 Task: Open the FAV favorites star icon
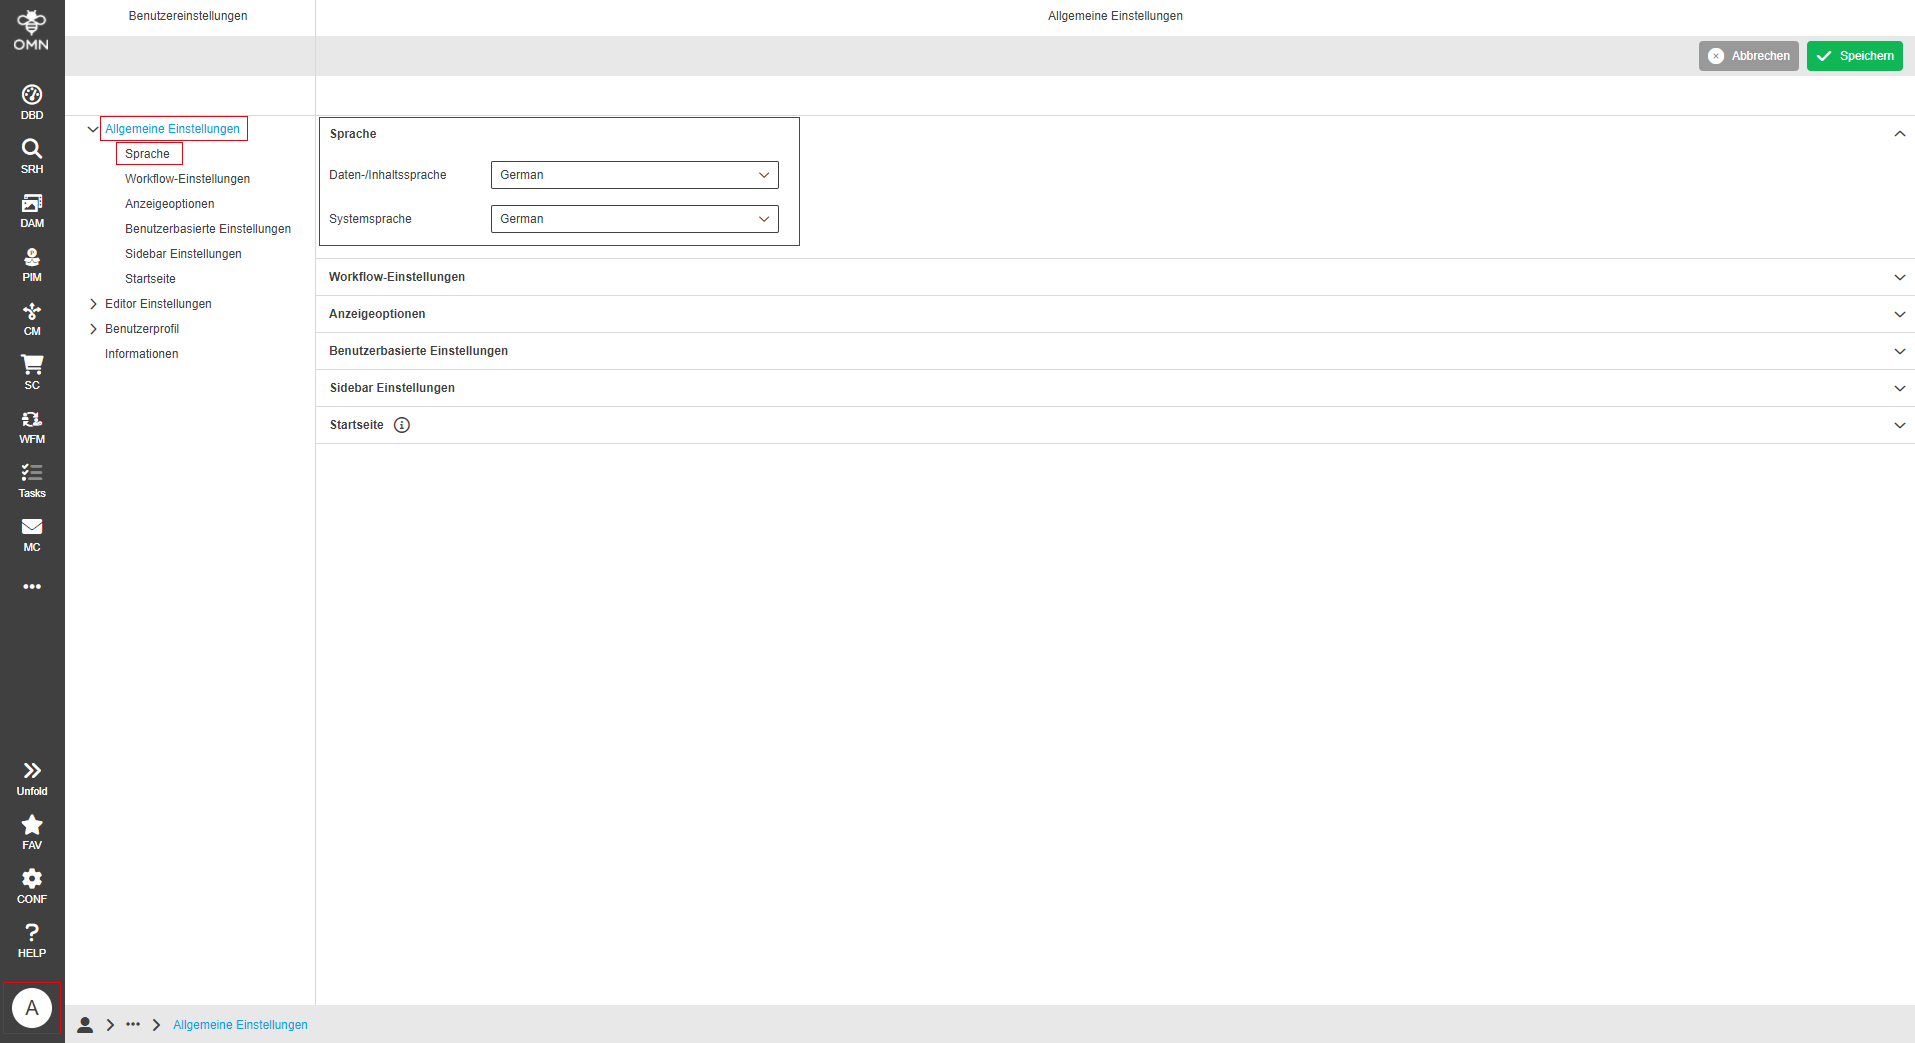tap(31, 830)
